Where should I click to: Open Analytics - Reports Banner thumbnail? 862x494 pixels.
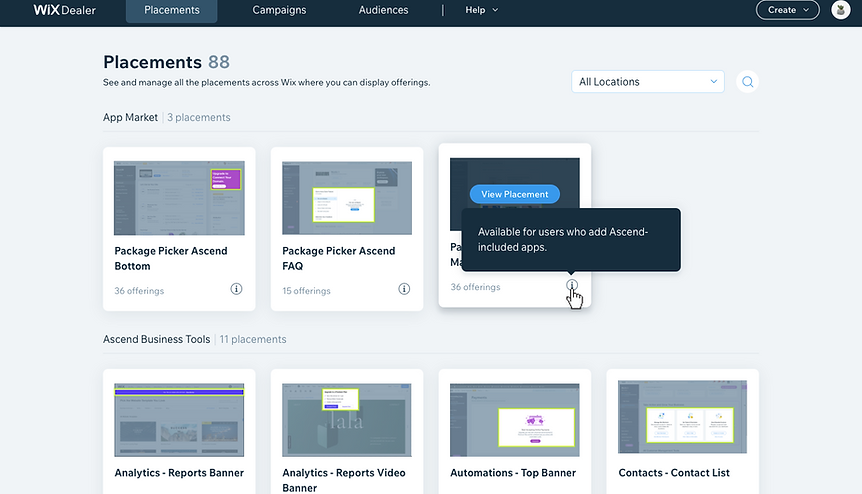pyautogui.click(x=179, y=420)
